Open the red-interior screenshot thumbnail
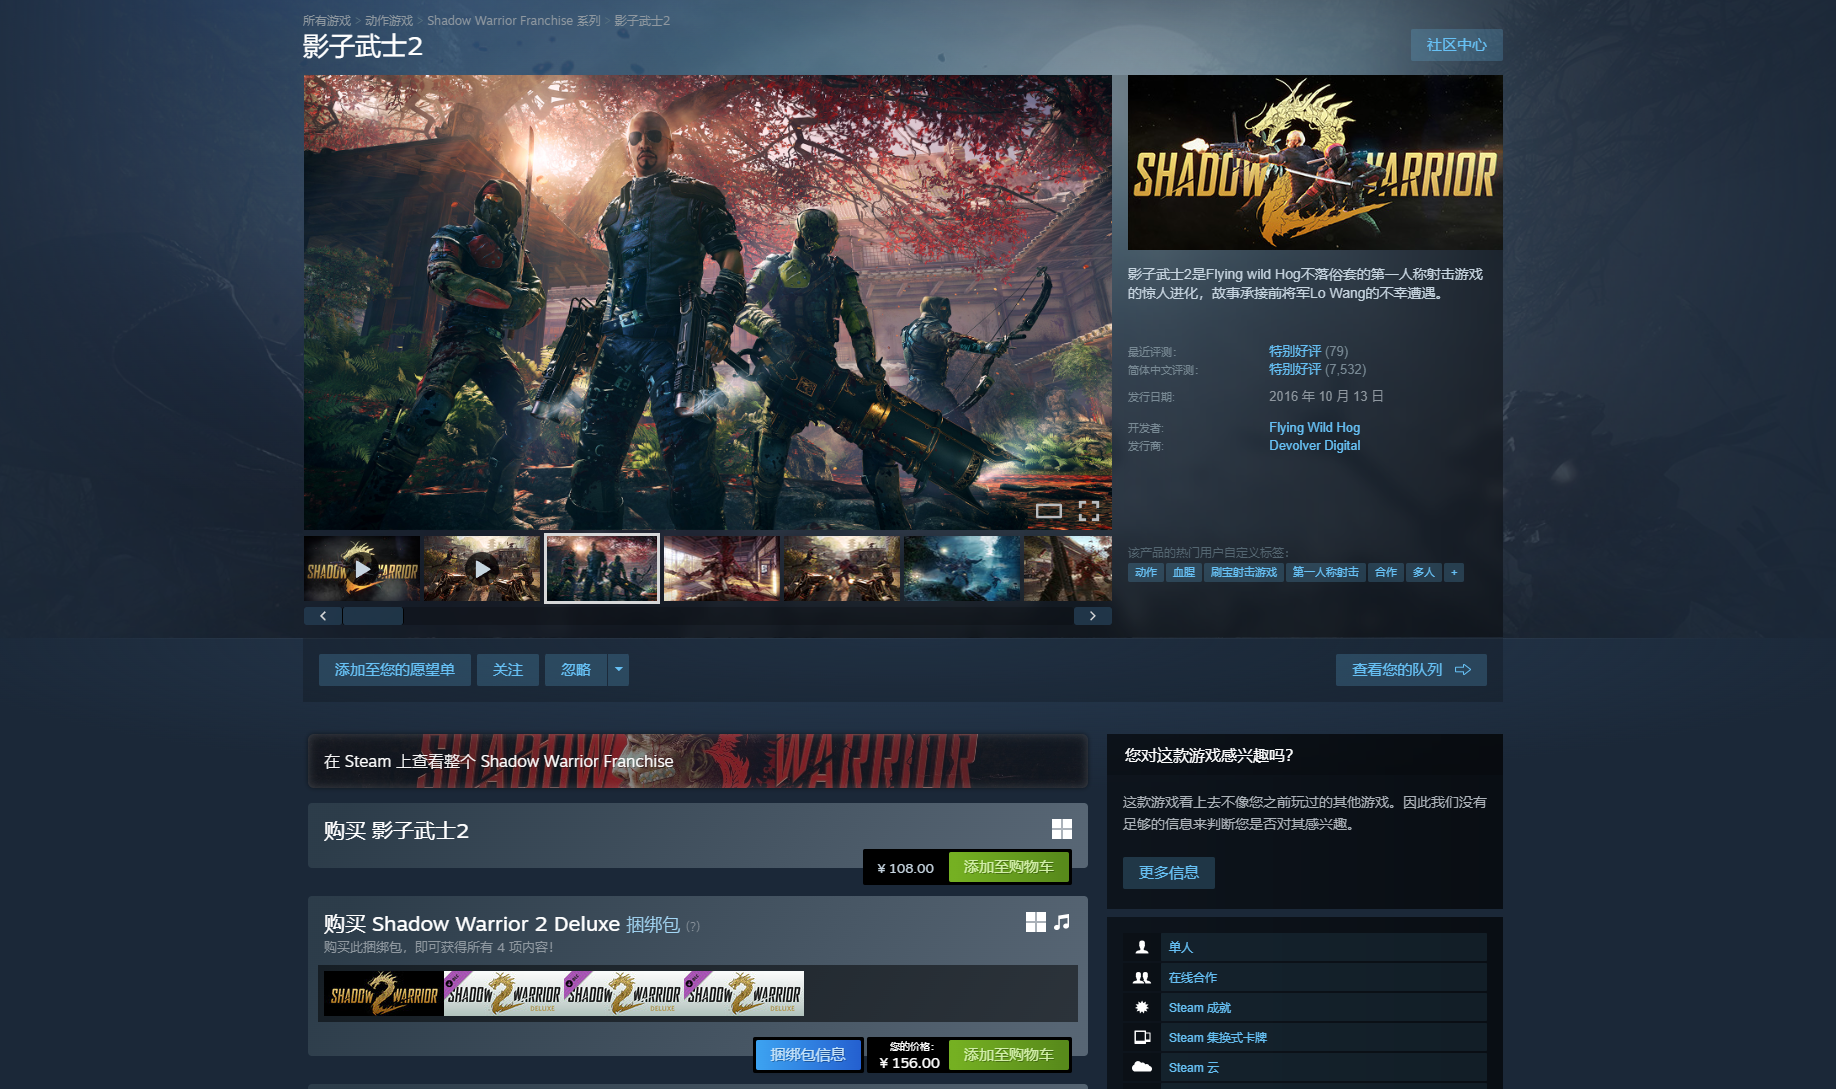 click(x=722, y=569)
